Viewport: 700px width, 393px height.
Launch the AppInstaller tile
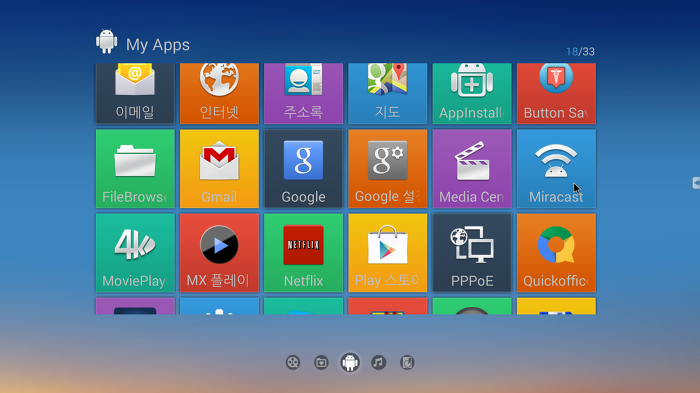pyautogui.click(x=472, y=93)
